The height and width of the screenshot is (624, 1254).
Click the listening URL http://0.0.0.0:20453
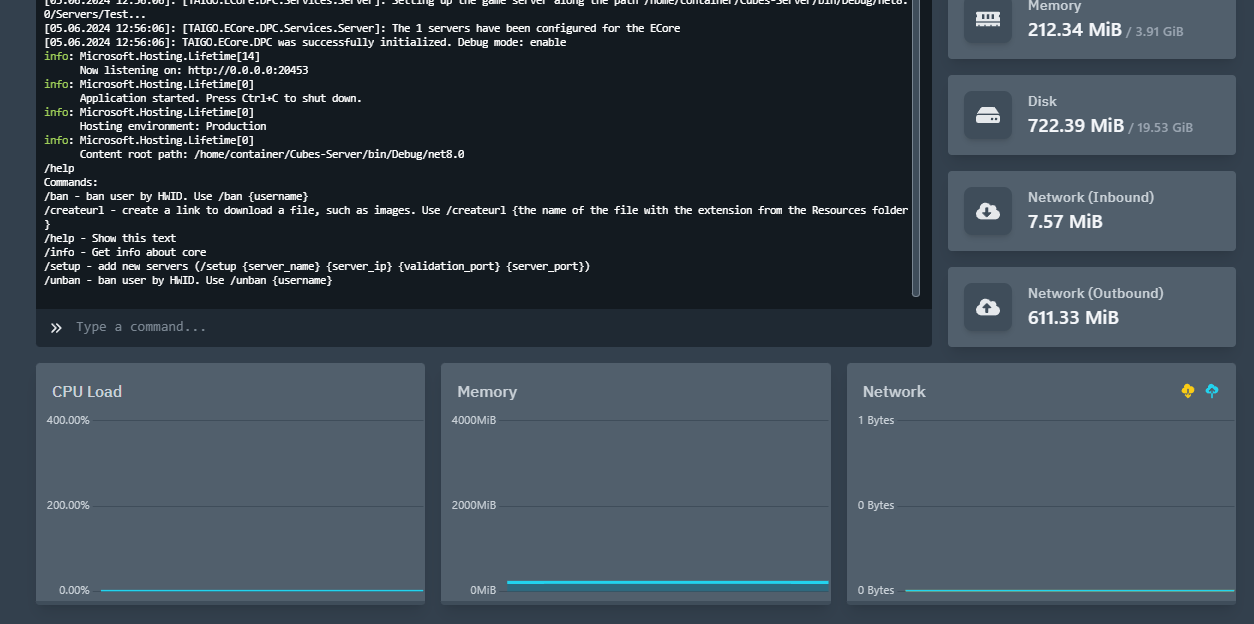(x=248, y=70)
